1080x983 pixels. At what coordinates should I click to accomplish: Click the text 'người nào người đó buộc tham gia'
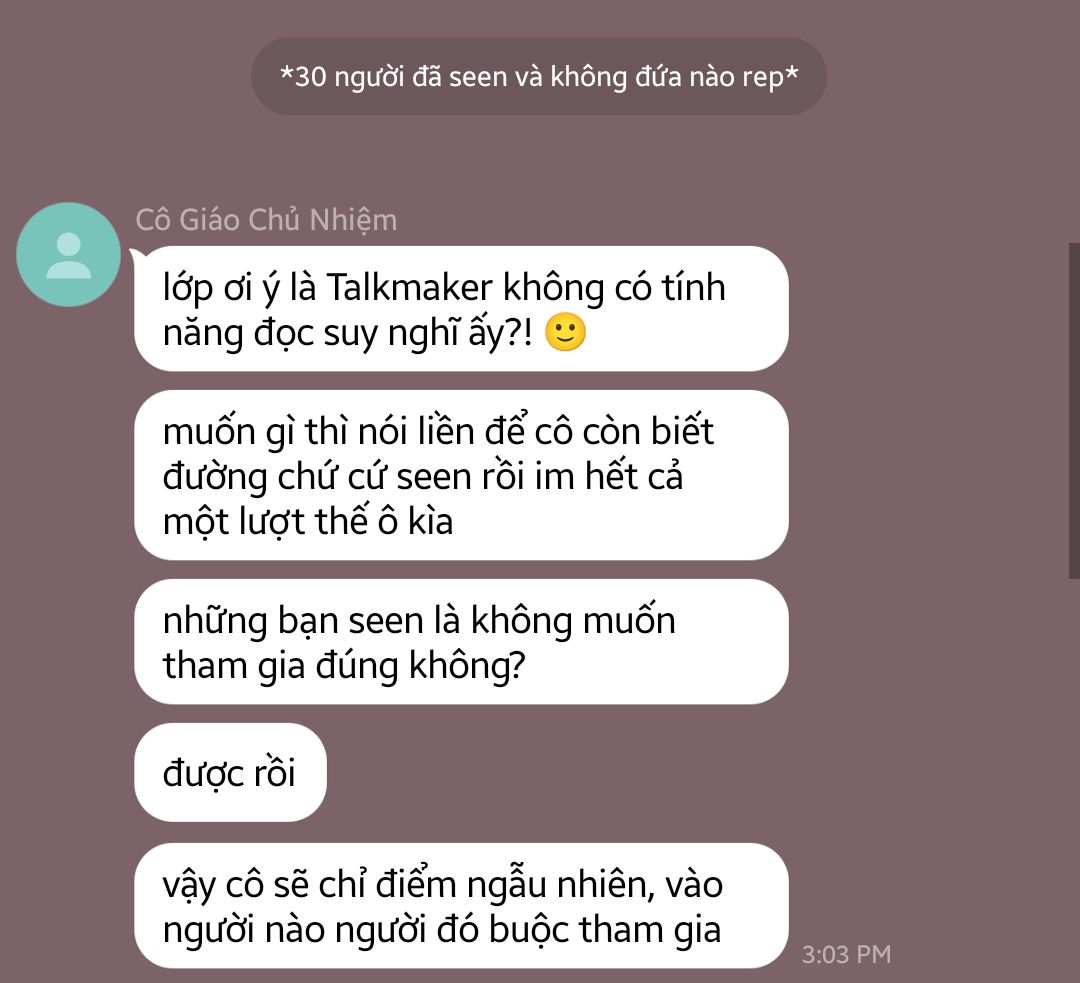[442, 930]
